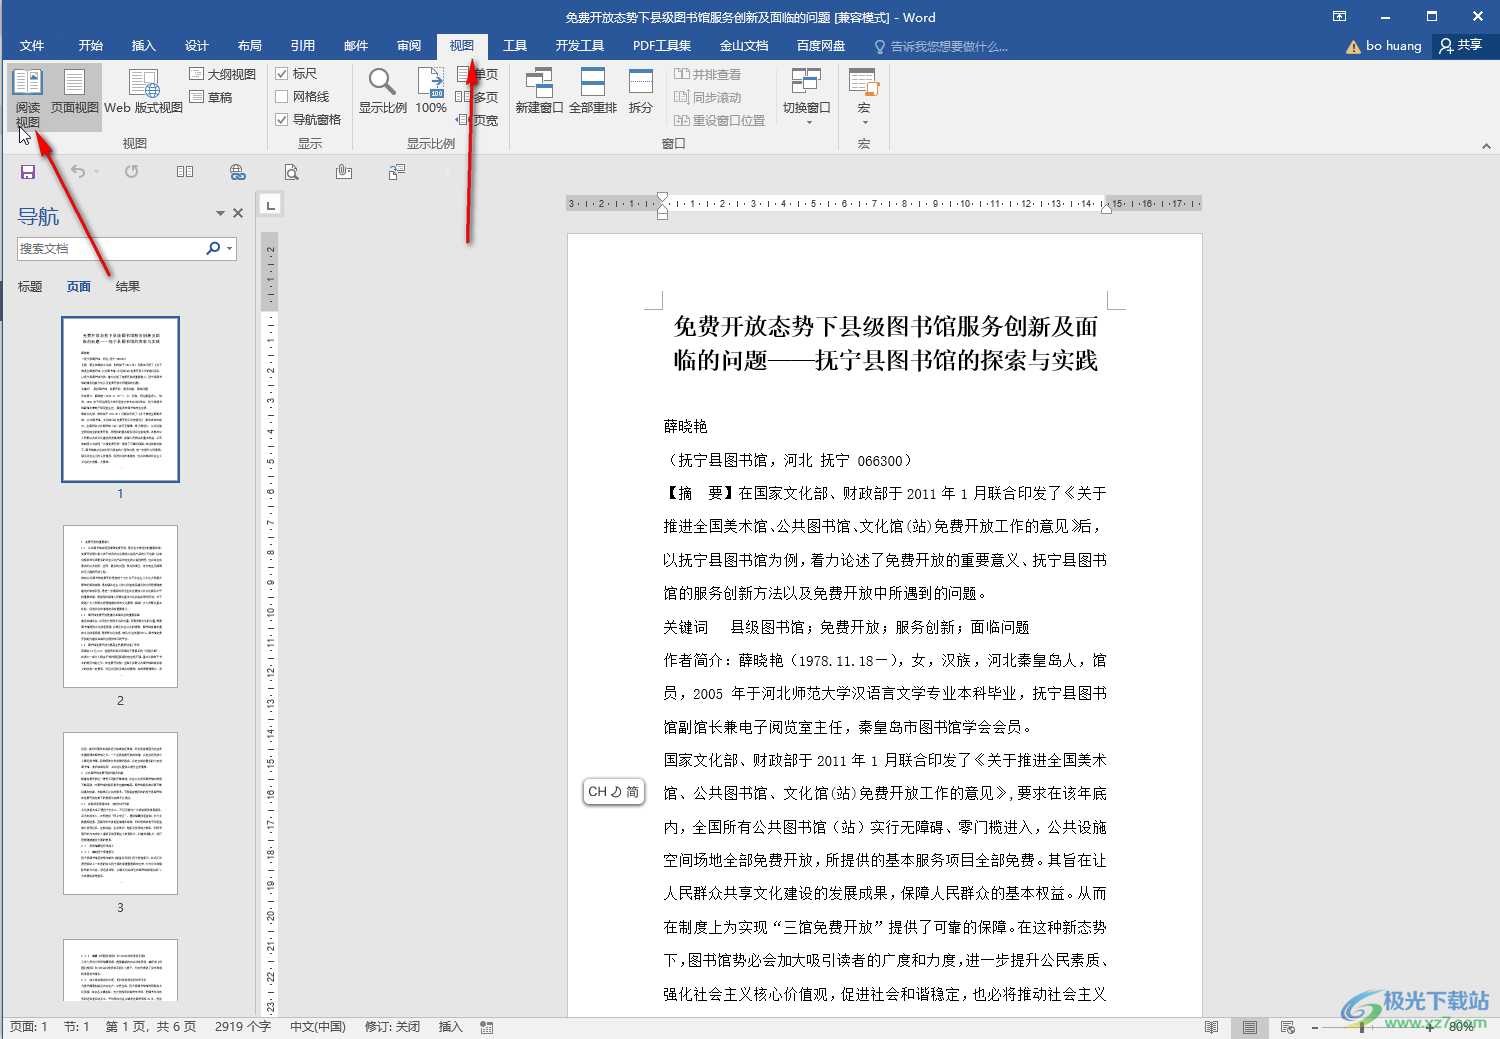Click 并排查看 side by side
This screenshot has height=1039, width=1500.
(x=708, y=74)
